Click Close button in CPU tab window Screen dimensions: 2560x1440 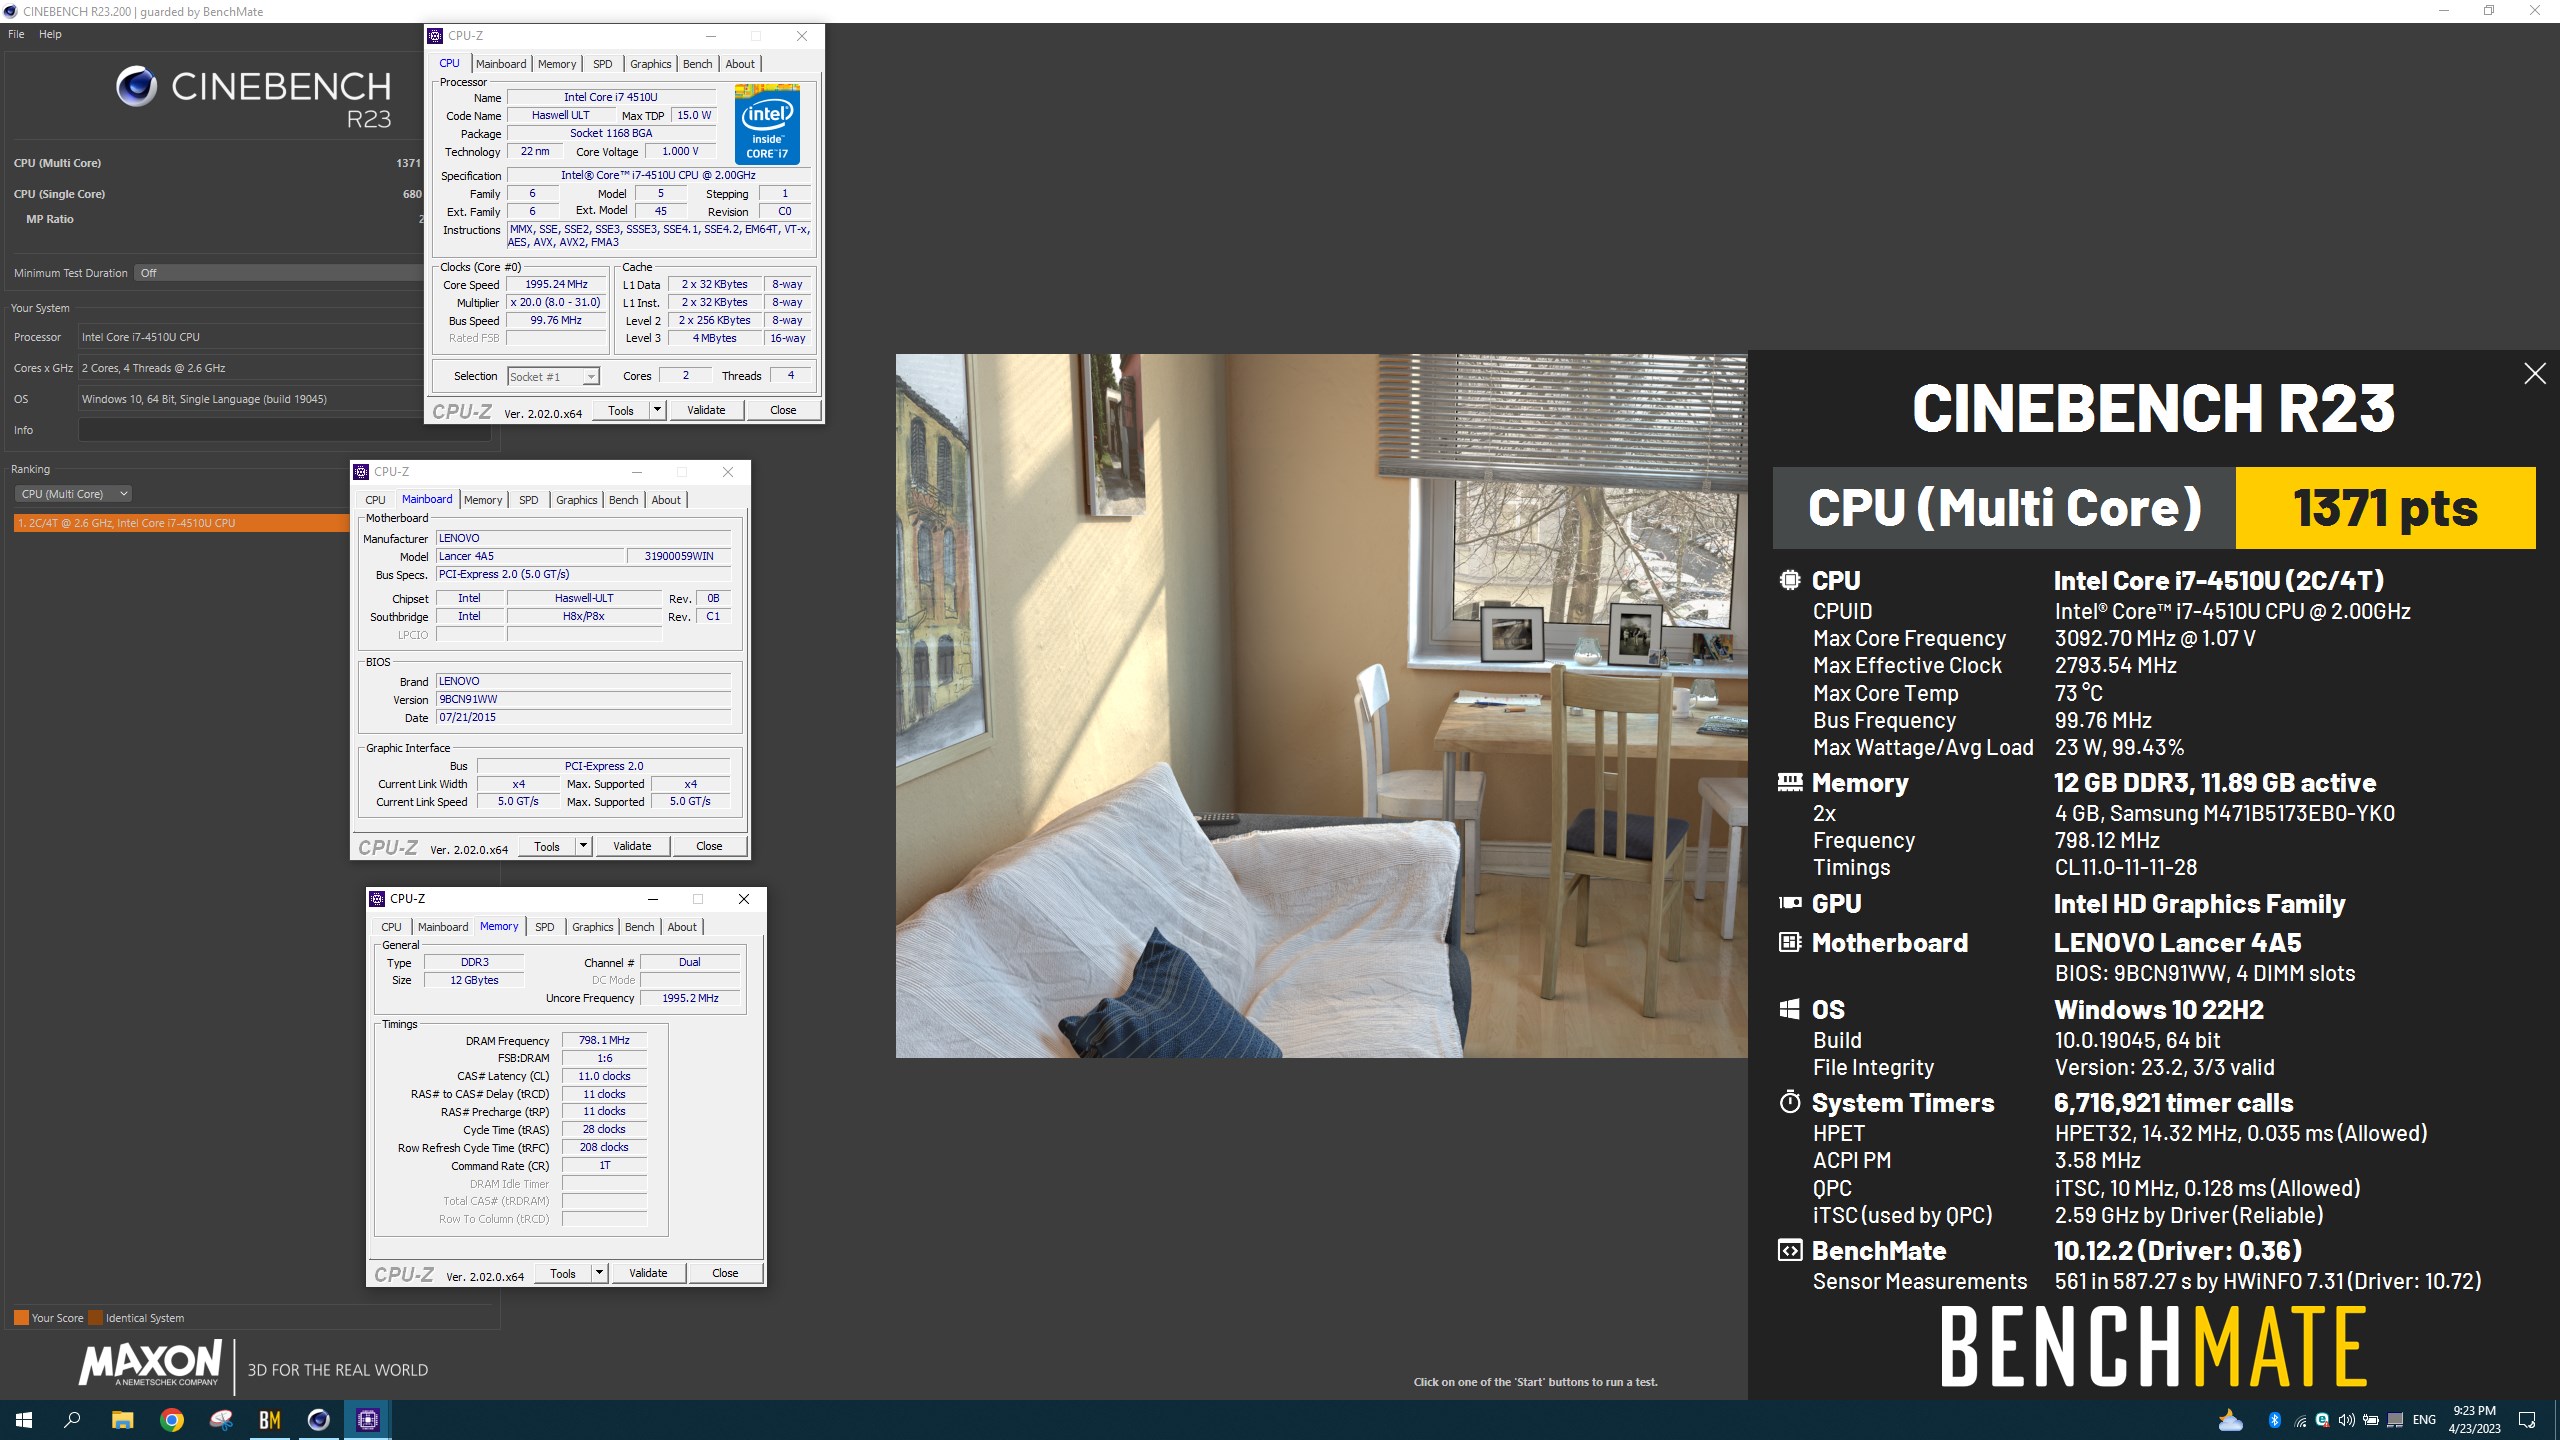[783, 410]
